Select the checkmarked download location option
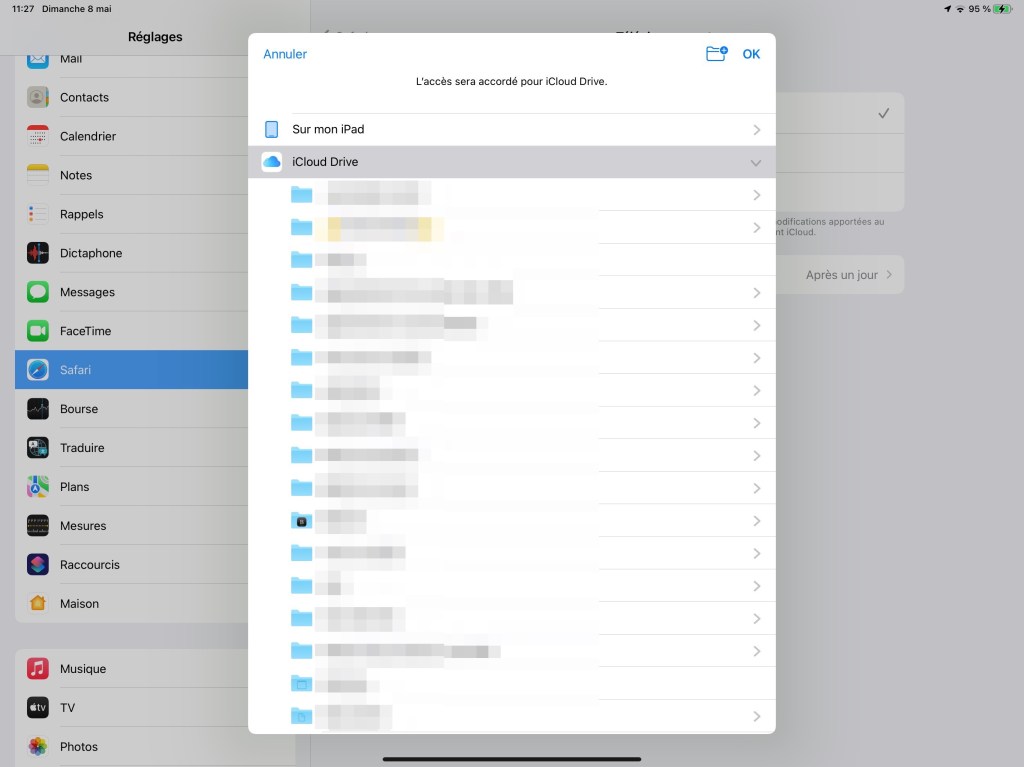This screenshot has width=1024, height=767. [883, 114]
